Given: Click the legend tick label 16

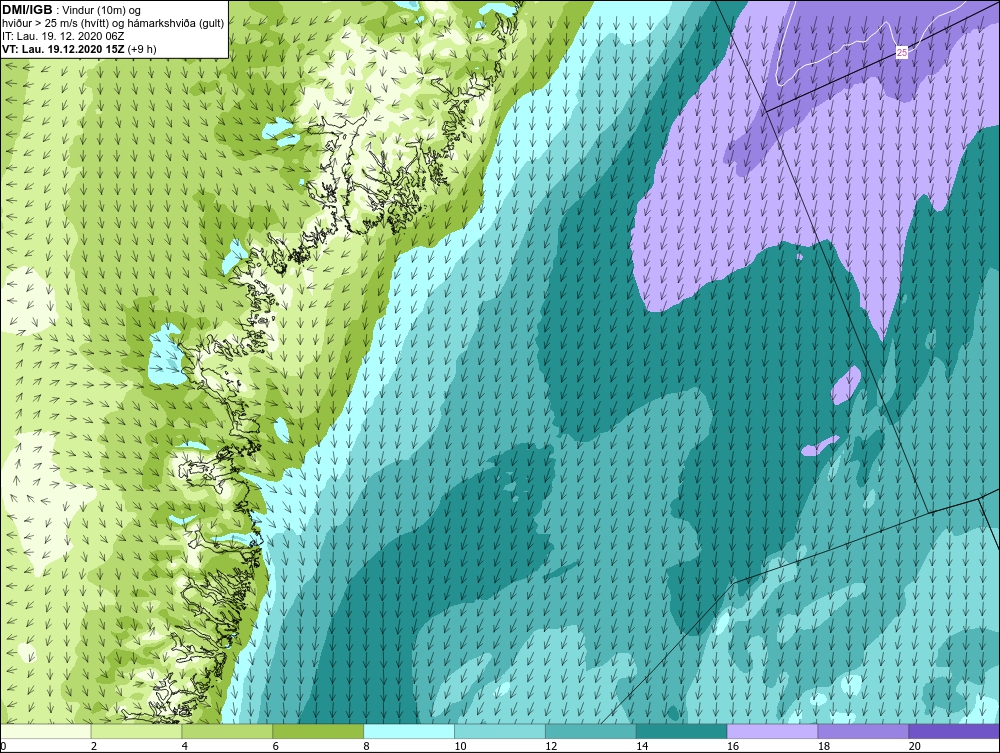Looking at the screenshot, I should (733, 746).
